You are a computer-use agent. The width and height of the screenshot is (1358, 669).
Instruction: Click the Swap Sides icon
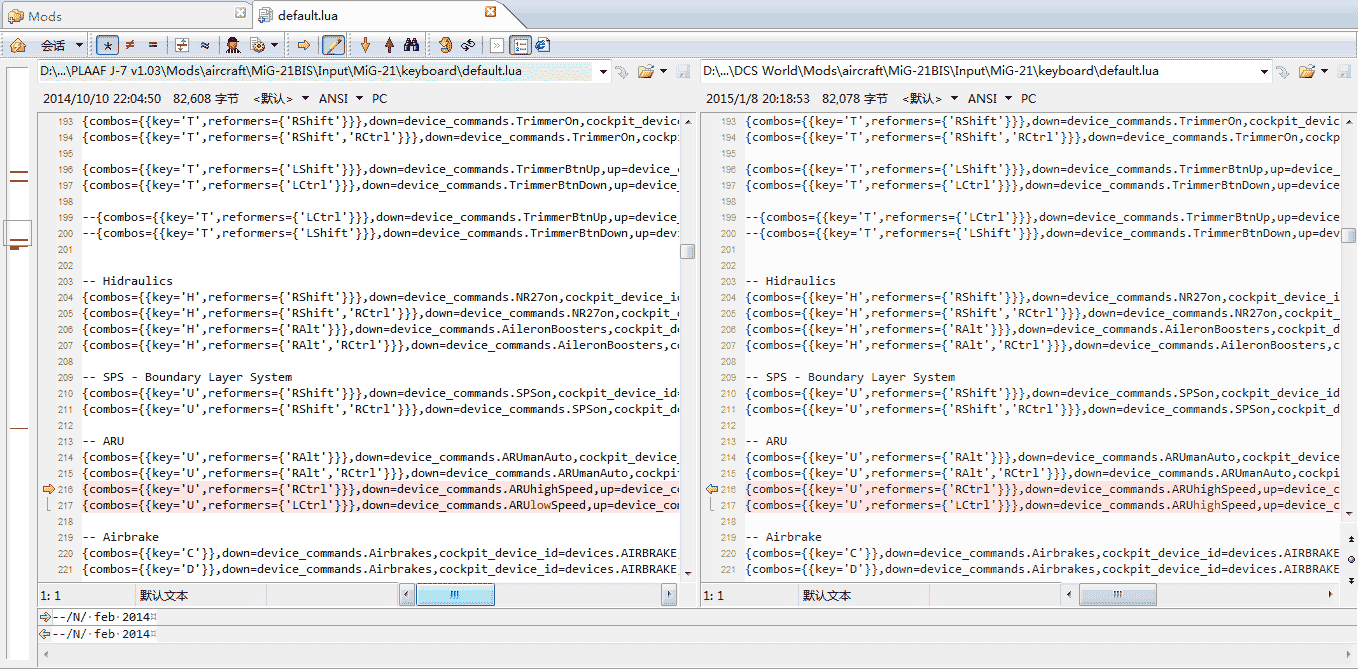click(x=445, y=45)
